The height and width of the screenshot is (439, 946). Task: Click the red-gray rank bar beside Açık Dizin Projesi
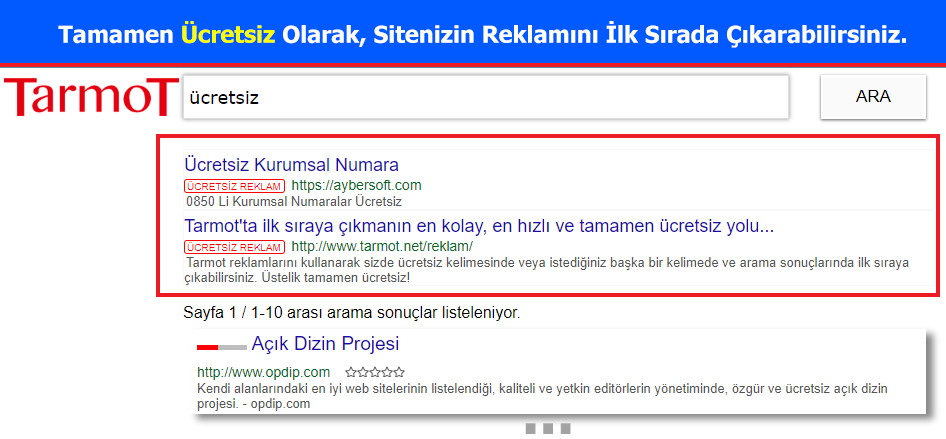coord(221,347)
